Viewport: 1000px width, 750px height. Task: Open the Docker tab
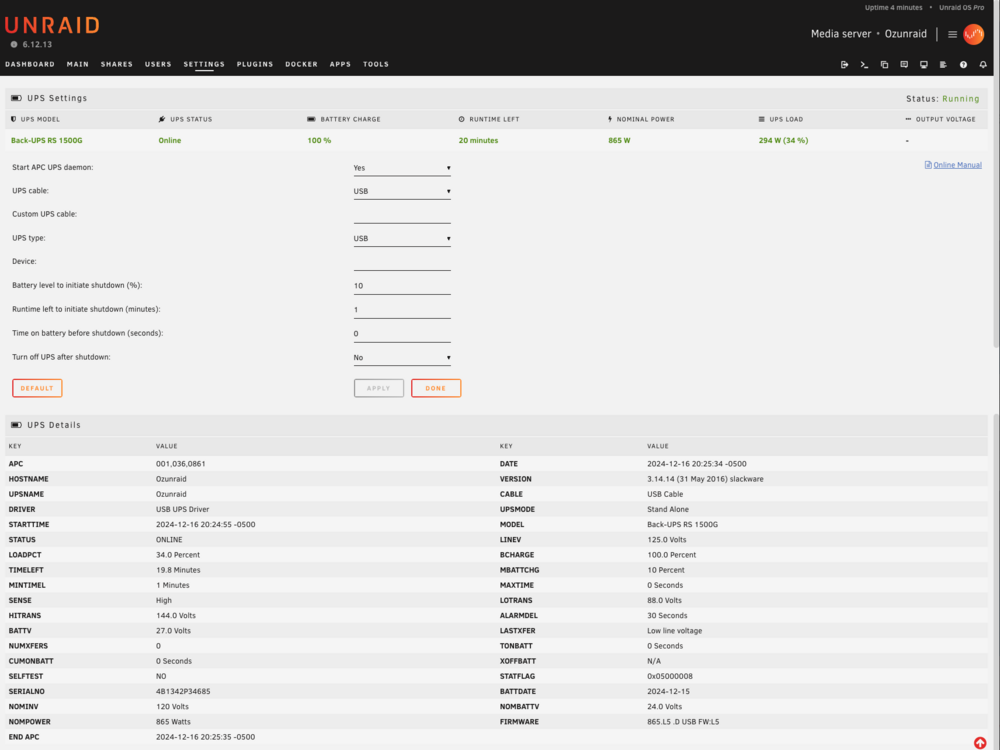(302, 64)
